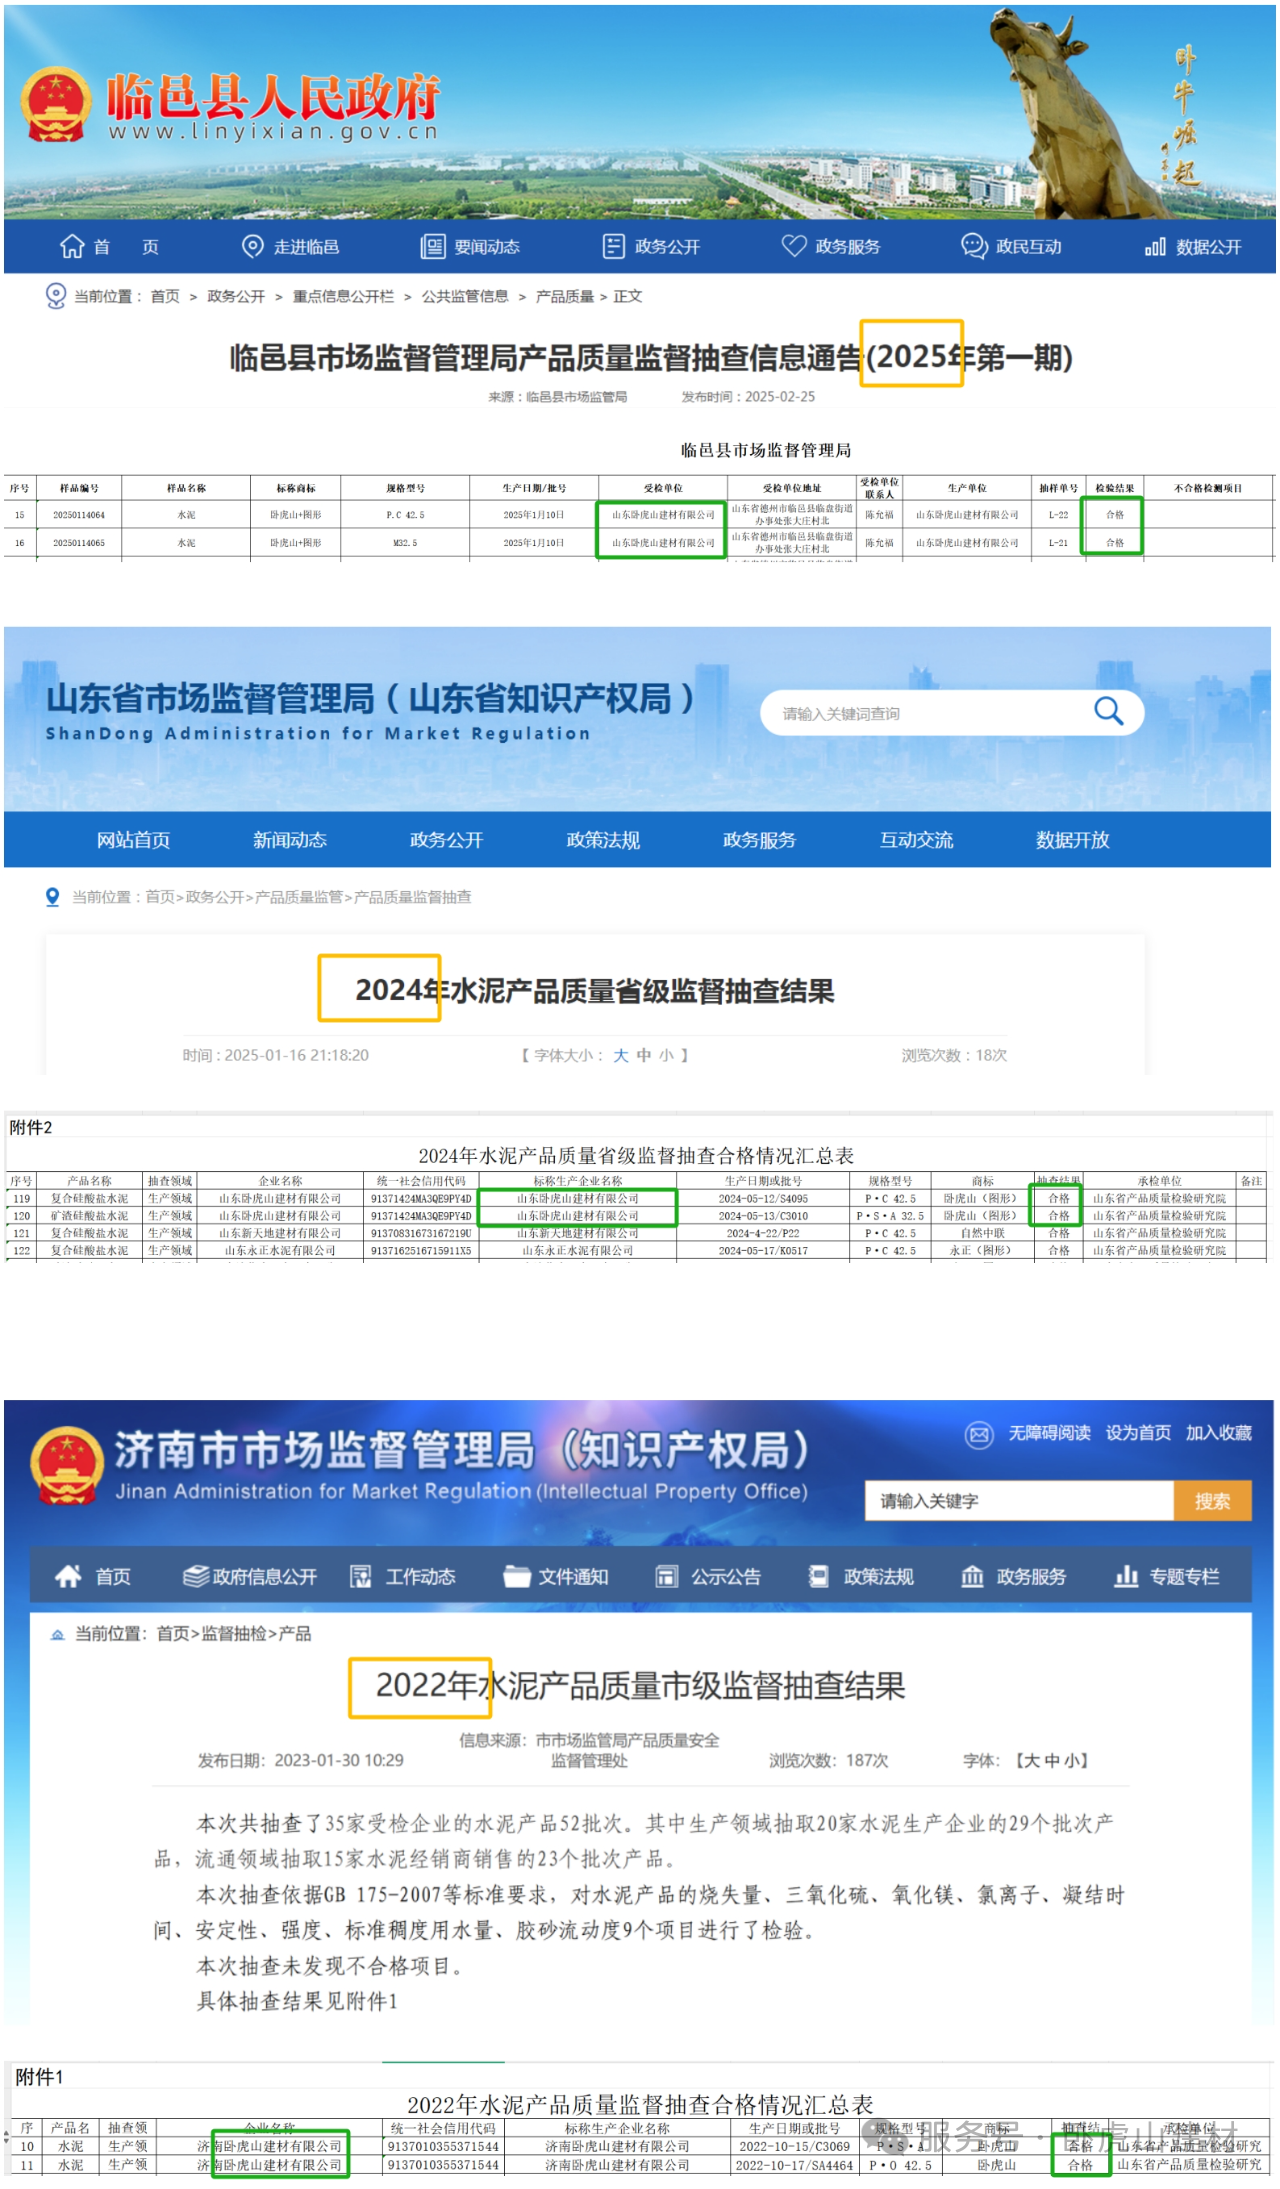
Task: Focus the 请输入关键字 search box on Jinan site
Action: 1018,1501
